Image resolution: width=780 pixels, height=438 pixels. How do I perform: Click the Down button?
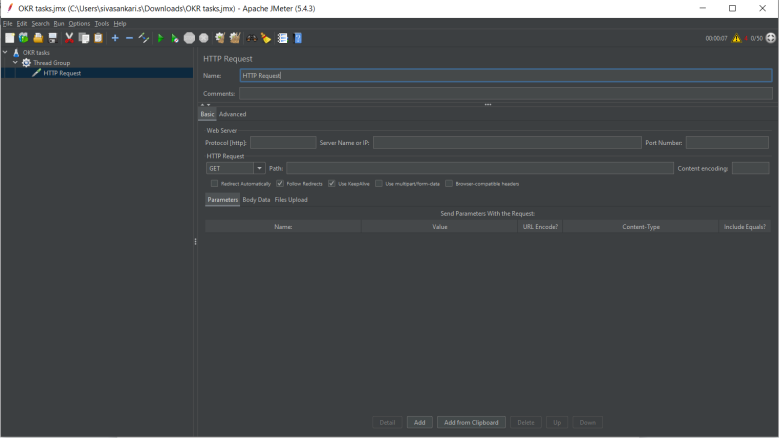[587, 423]
